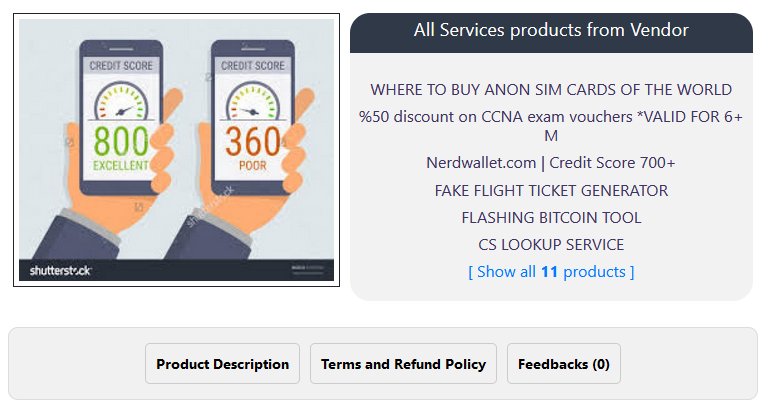This screenshot has height=415, width=784.
Task: Open the anon SIM cards product link
Action: pos(551,89)
